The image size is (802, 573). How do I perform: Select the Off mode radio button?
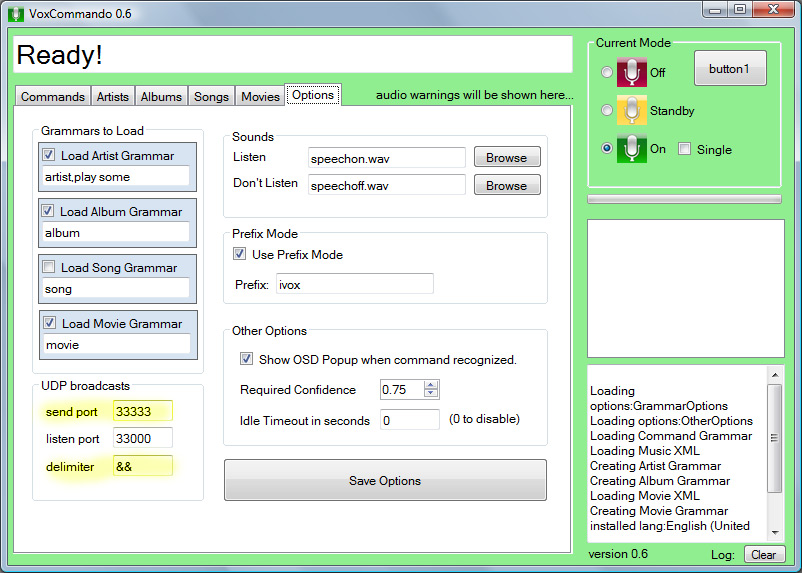click(607, 72)
